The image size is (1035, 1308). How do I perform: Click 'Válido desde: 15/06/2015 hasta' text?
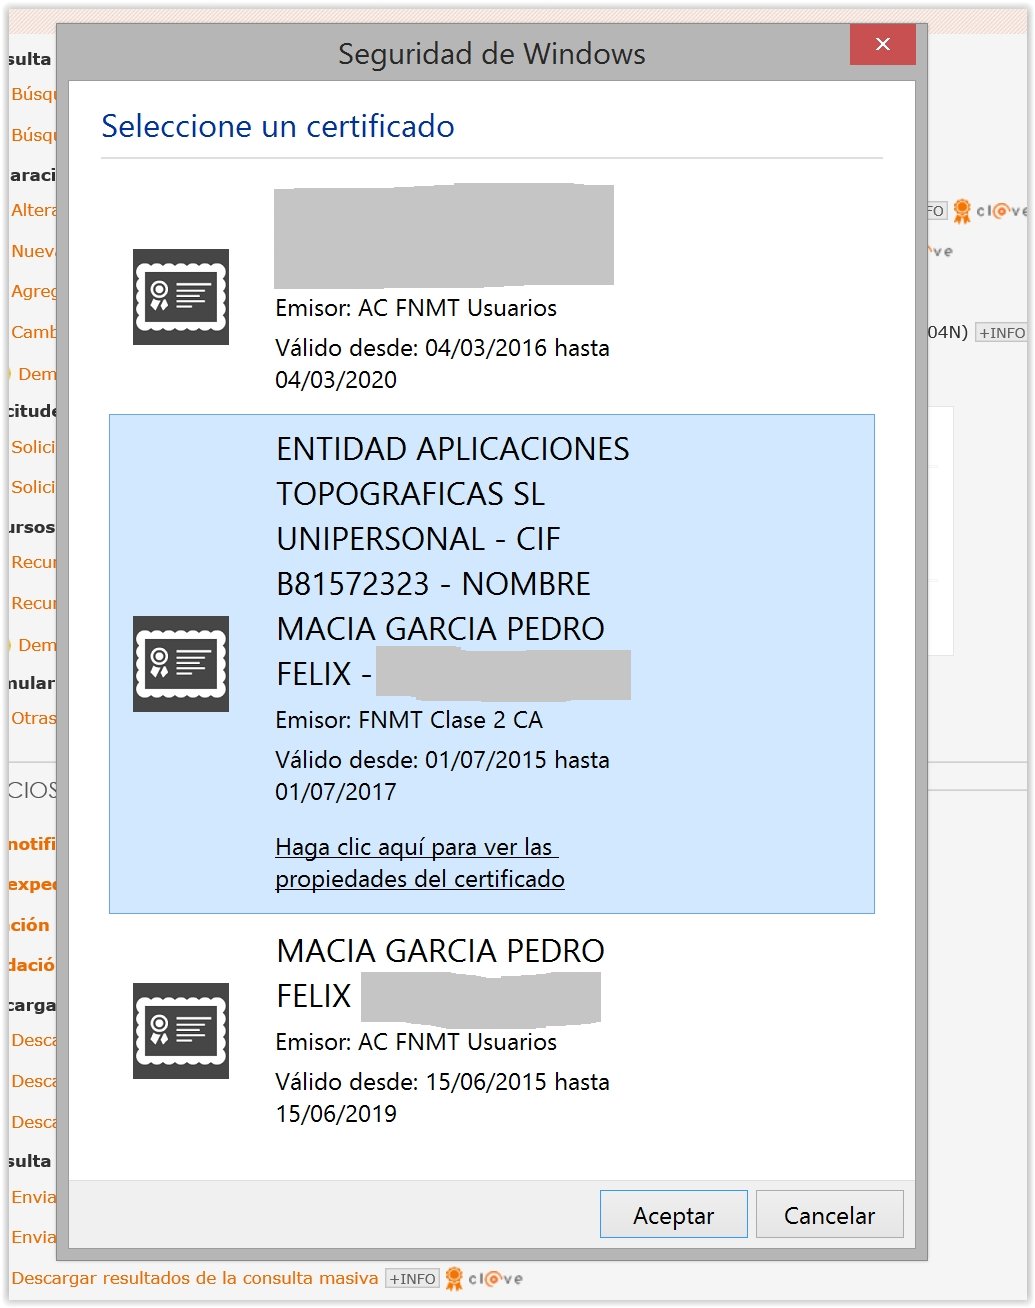[x=442, y=1082]
